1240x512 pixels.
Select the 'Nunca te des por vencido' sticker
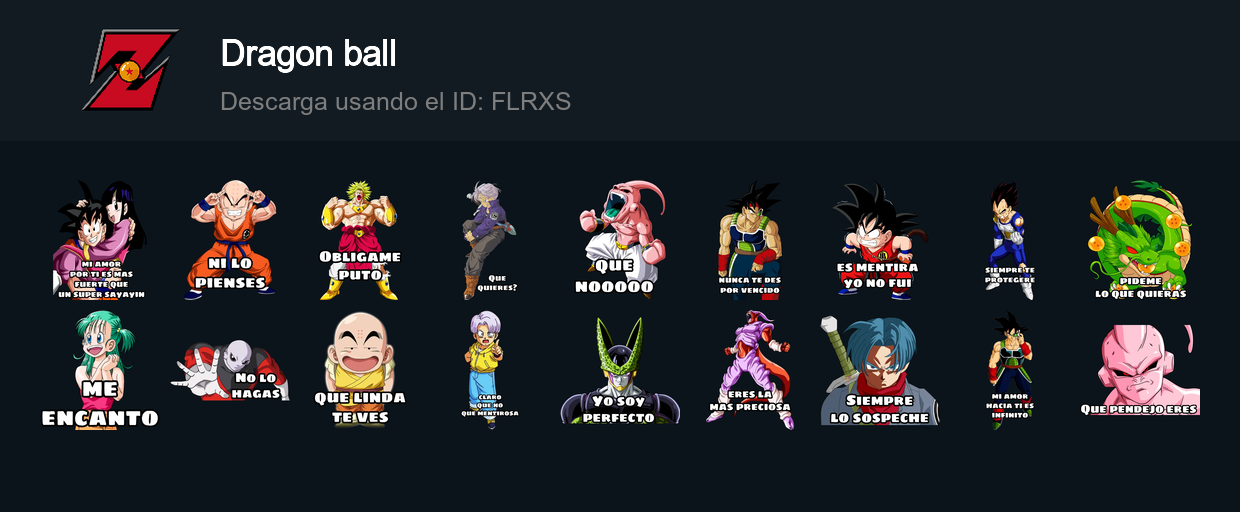[750, 240]
